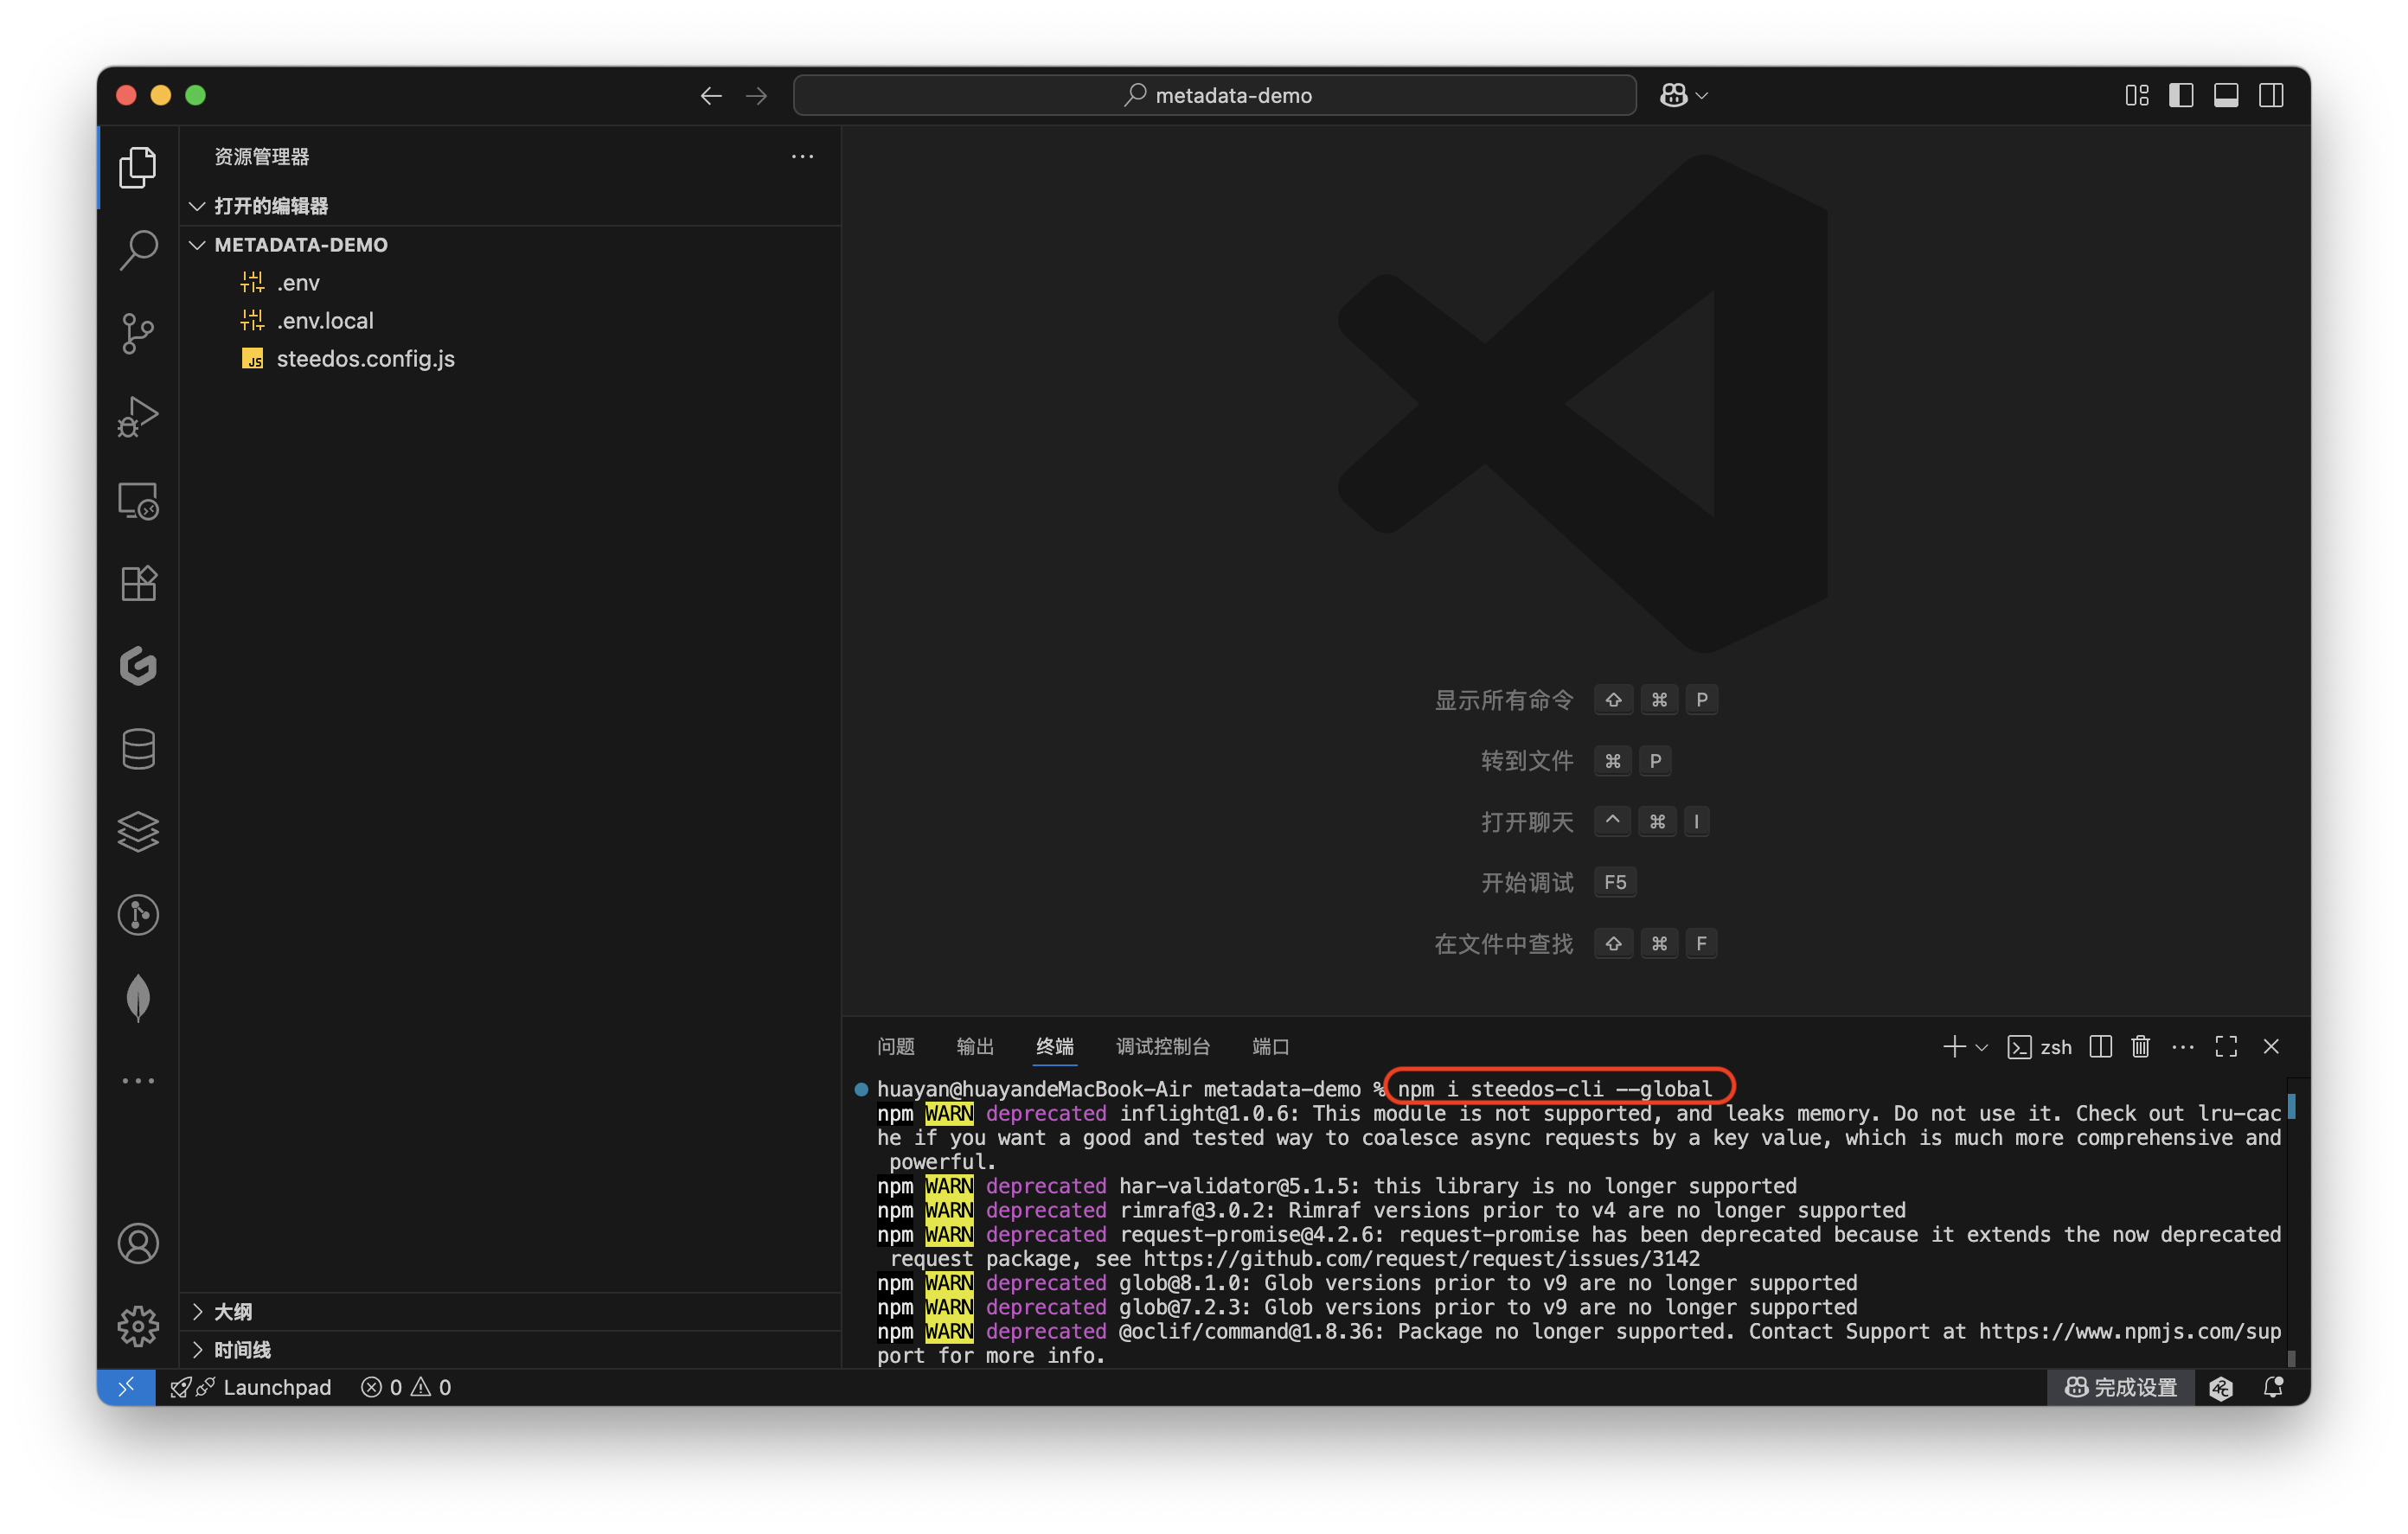Open Run and Debug view
The height and width of the screenshot is (1534, 2408).
coord(138,417)
